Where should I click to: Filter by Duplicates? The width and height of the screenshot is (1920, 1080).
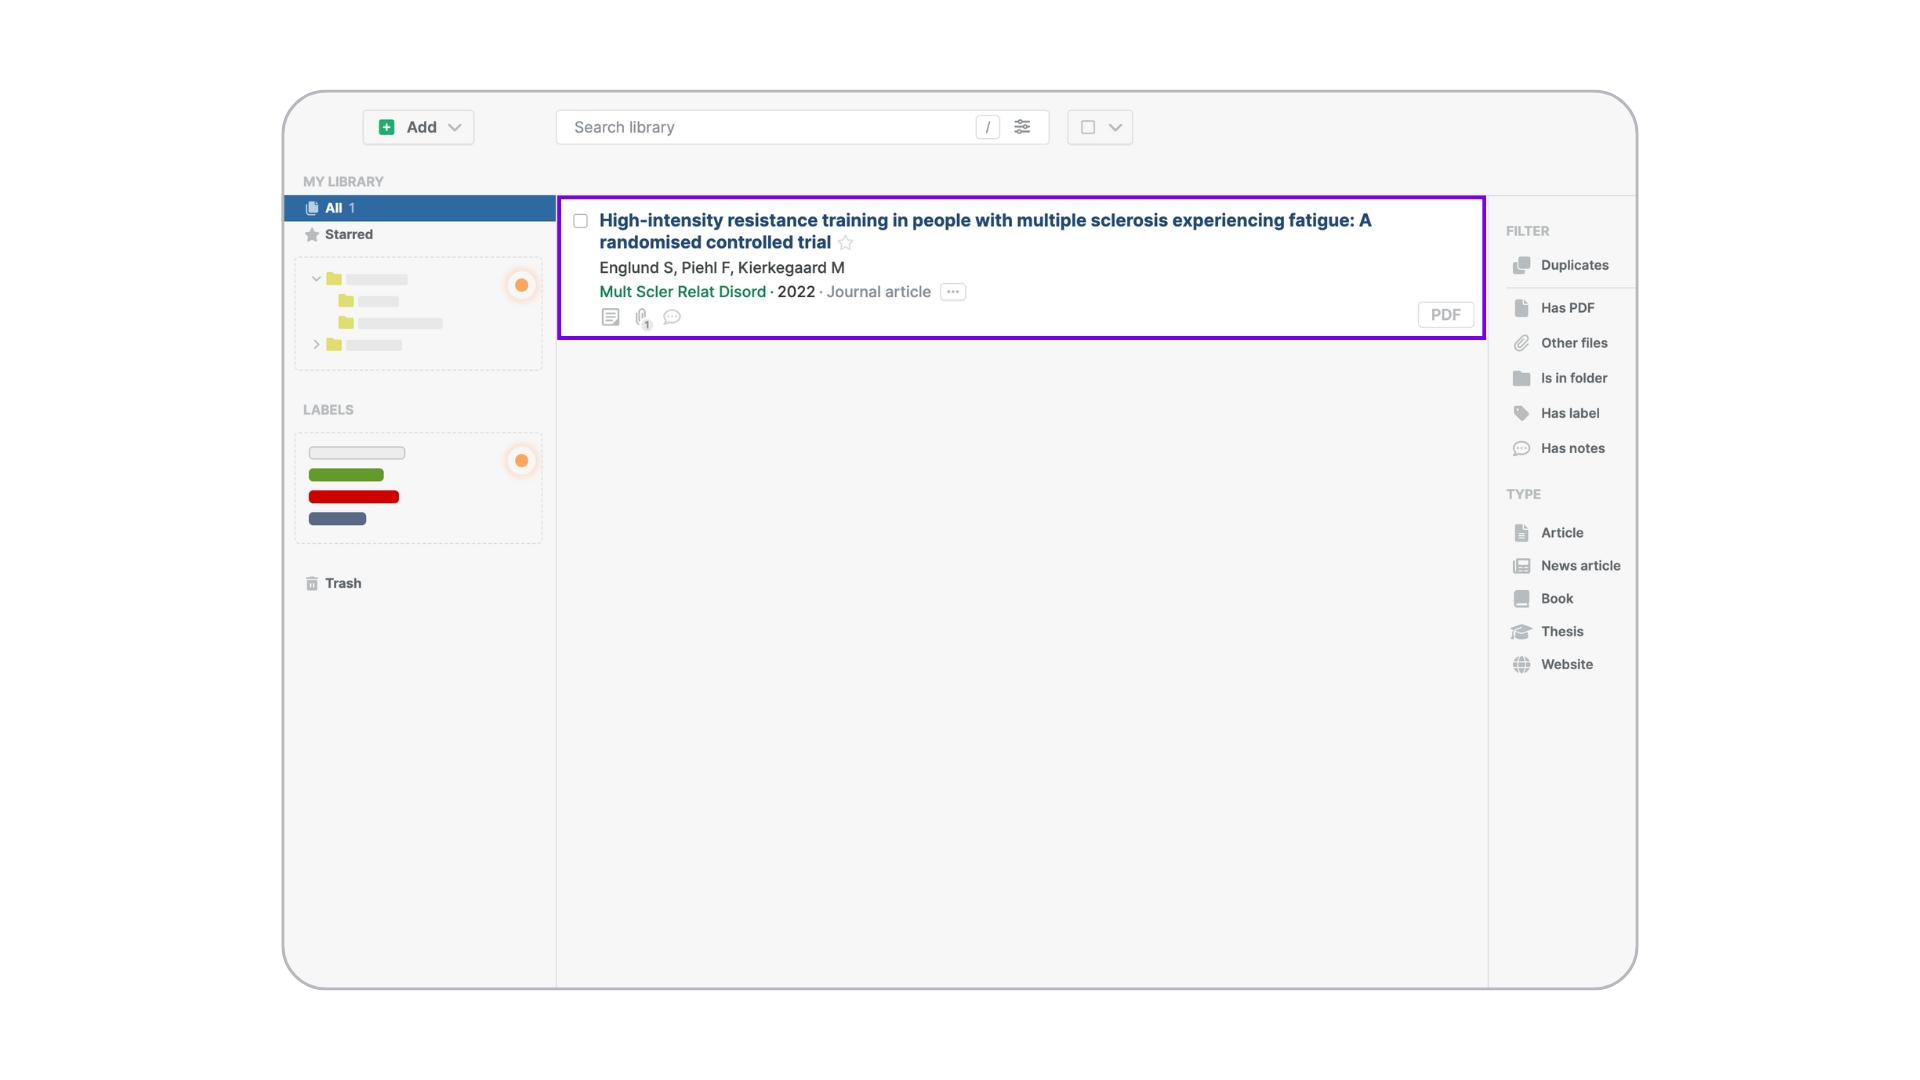coord(1561,265)
